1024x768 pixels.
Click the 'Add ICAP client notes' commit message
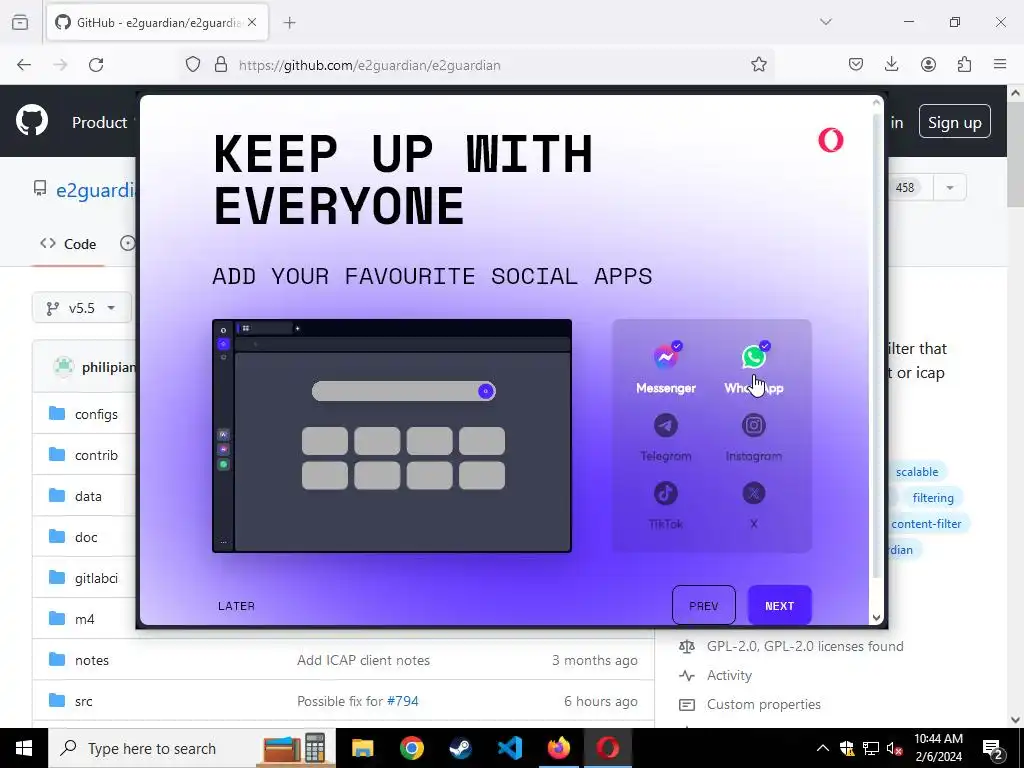[363, 660]
